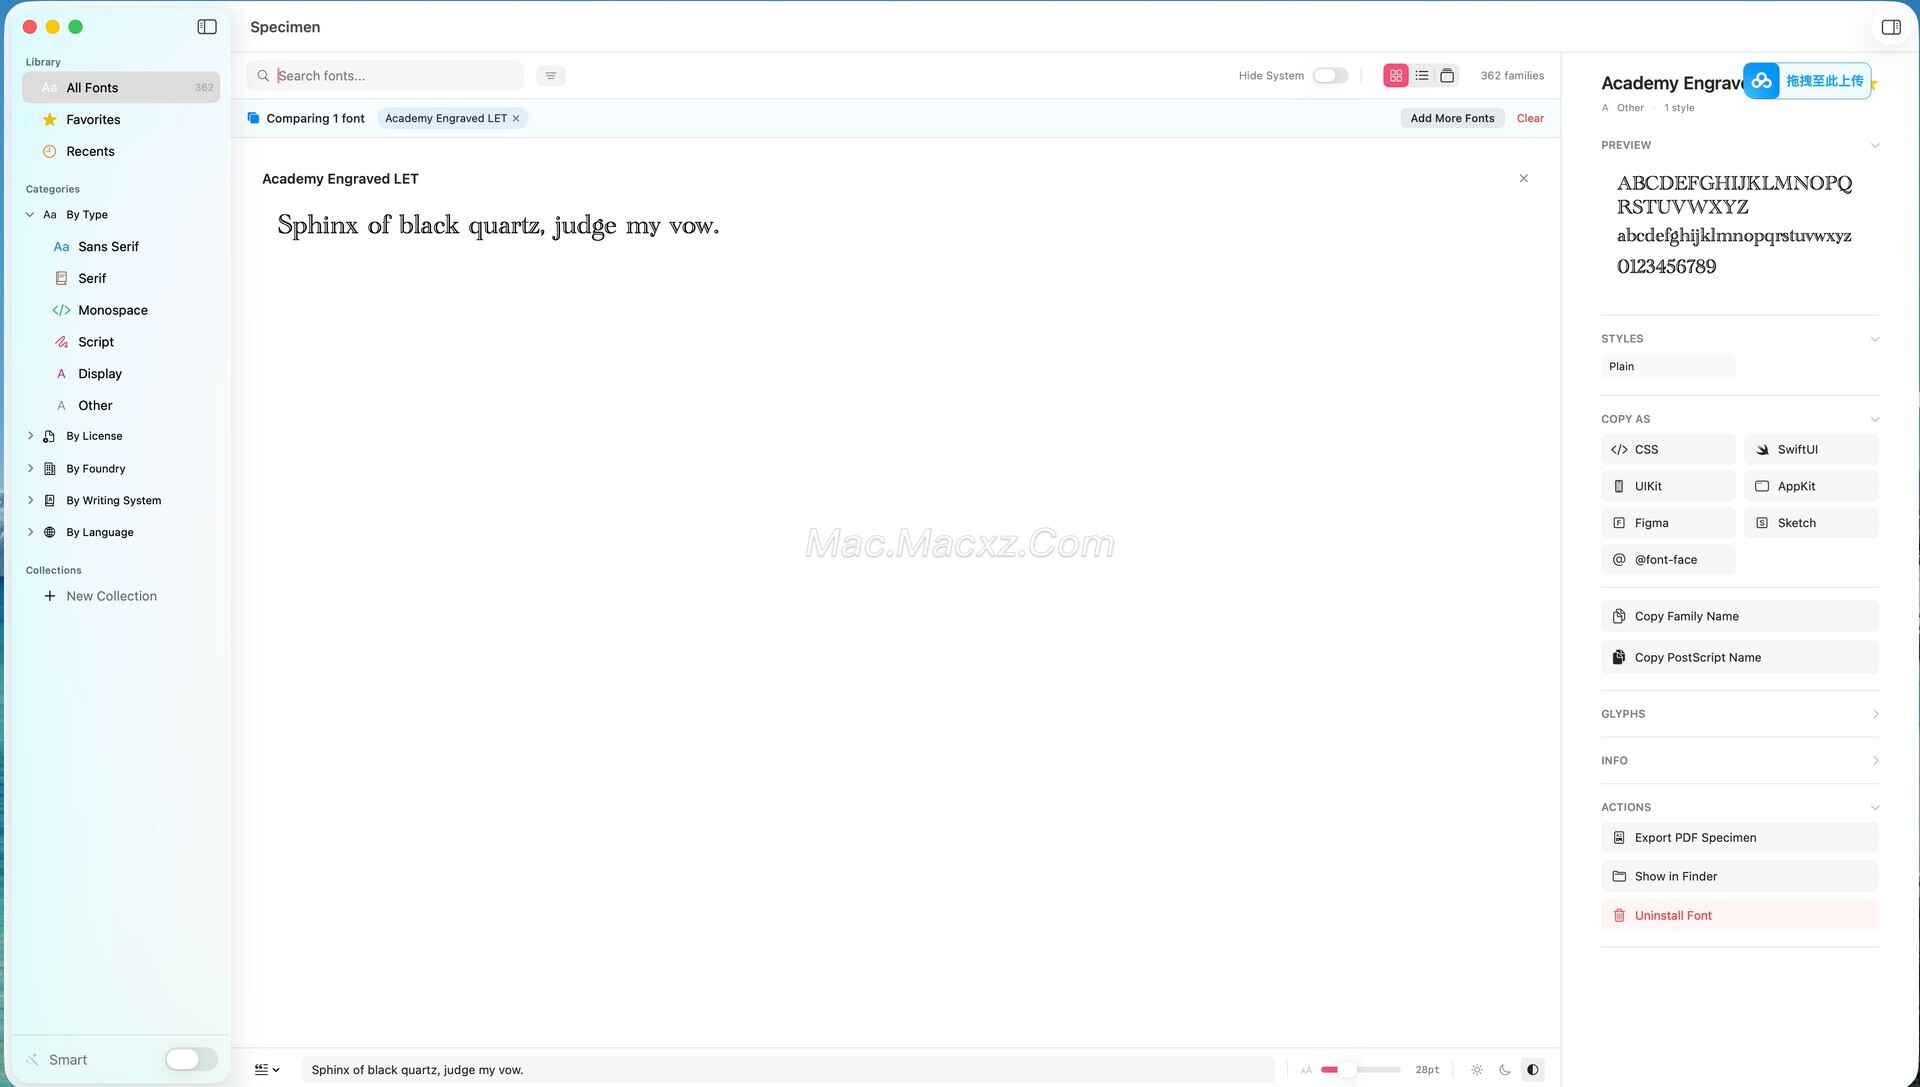Expand the By License category

pyautogui.click(x=30, y=436)
